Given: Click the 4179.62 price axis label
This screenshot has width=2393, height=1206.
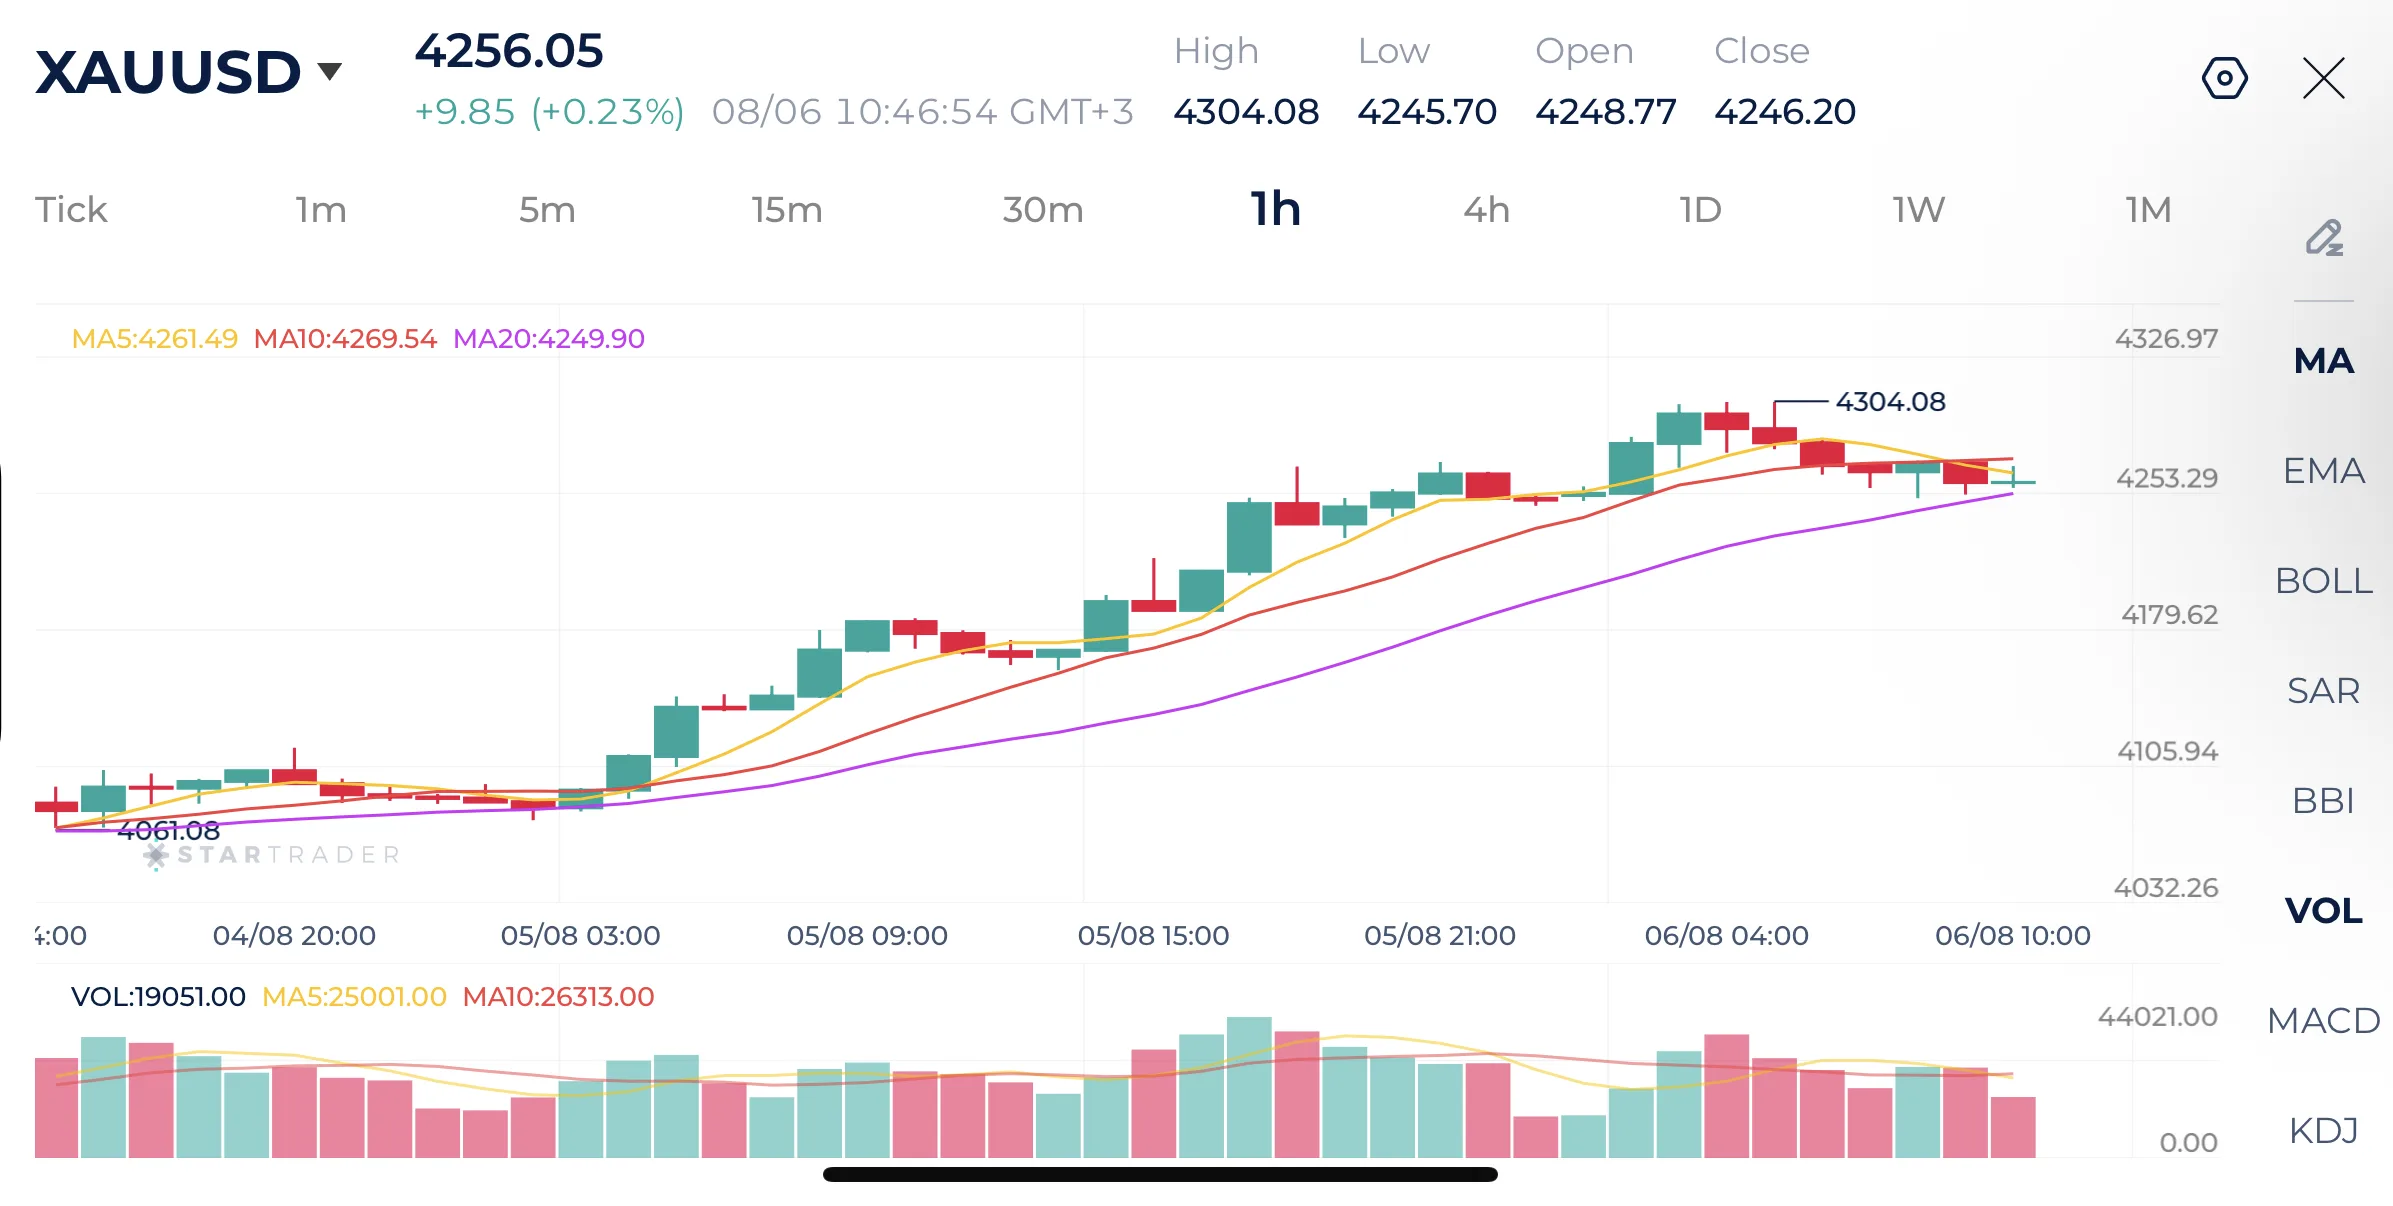Looking at the screenshot, I should point(2169,615).
